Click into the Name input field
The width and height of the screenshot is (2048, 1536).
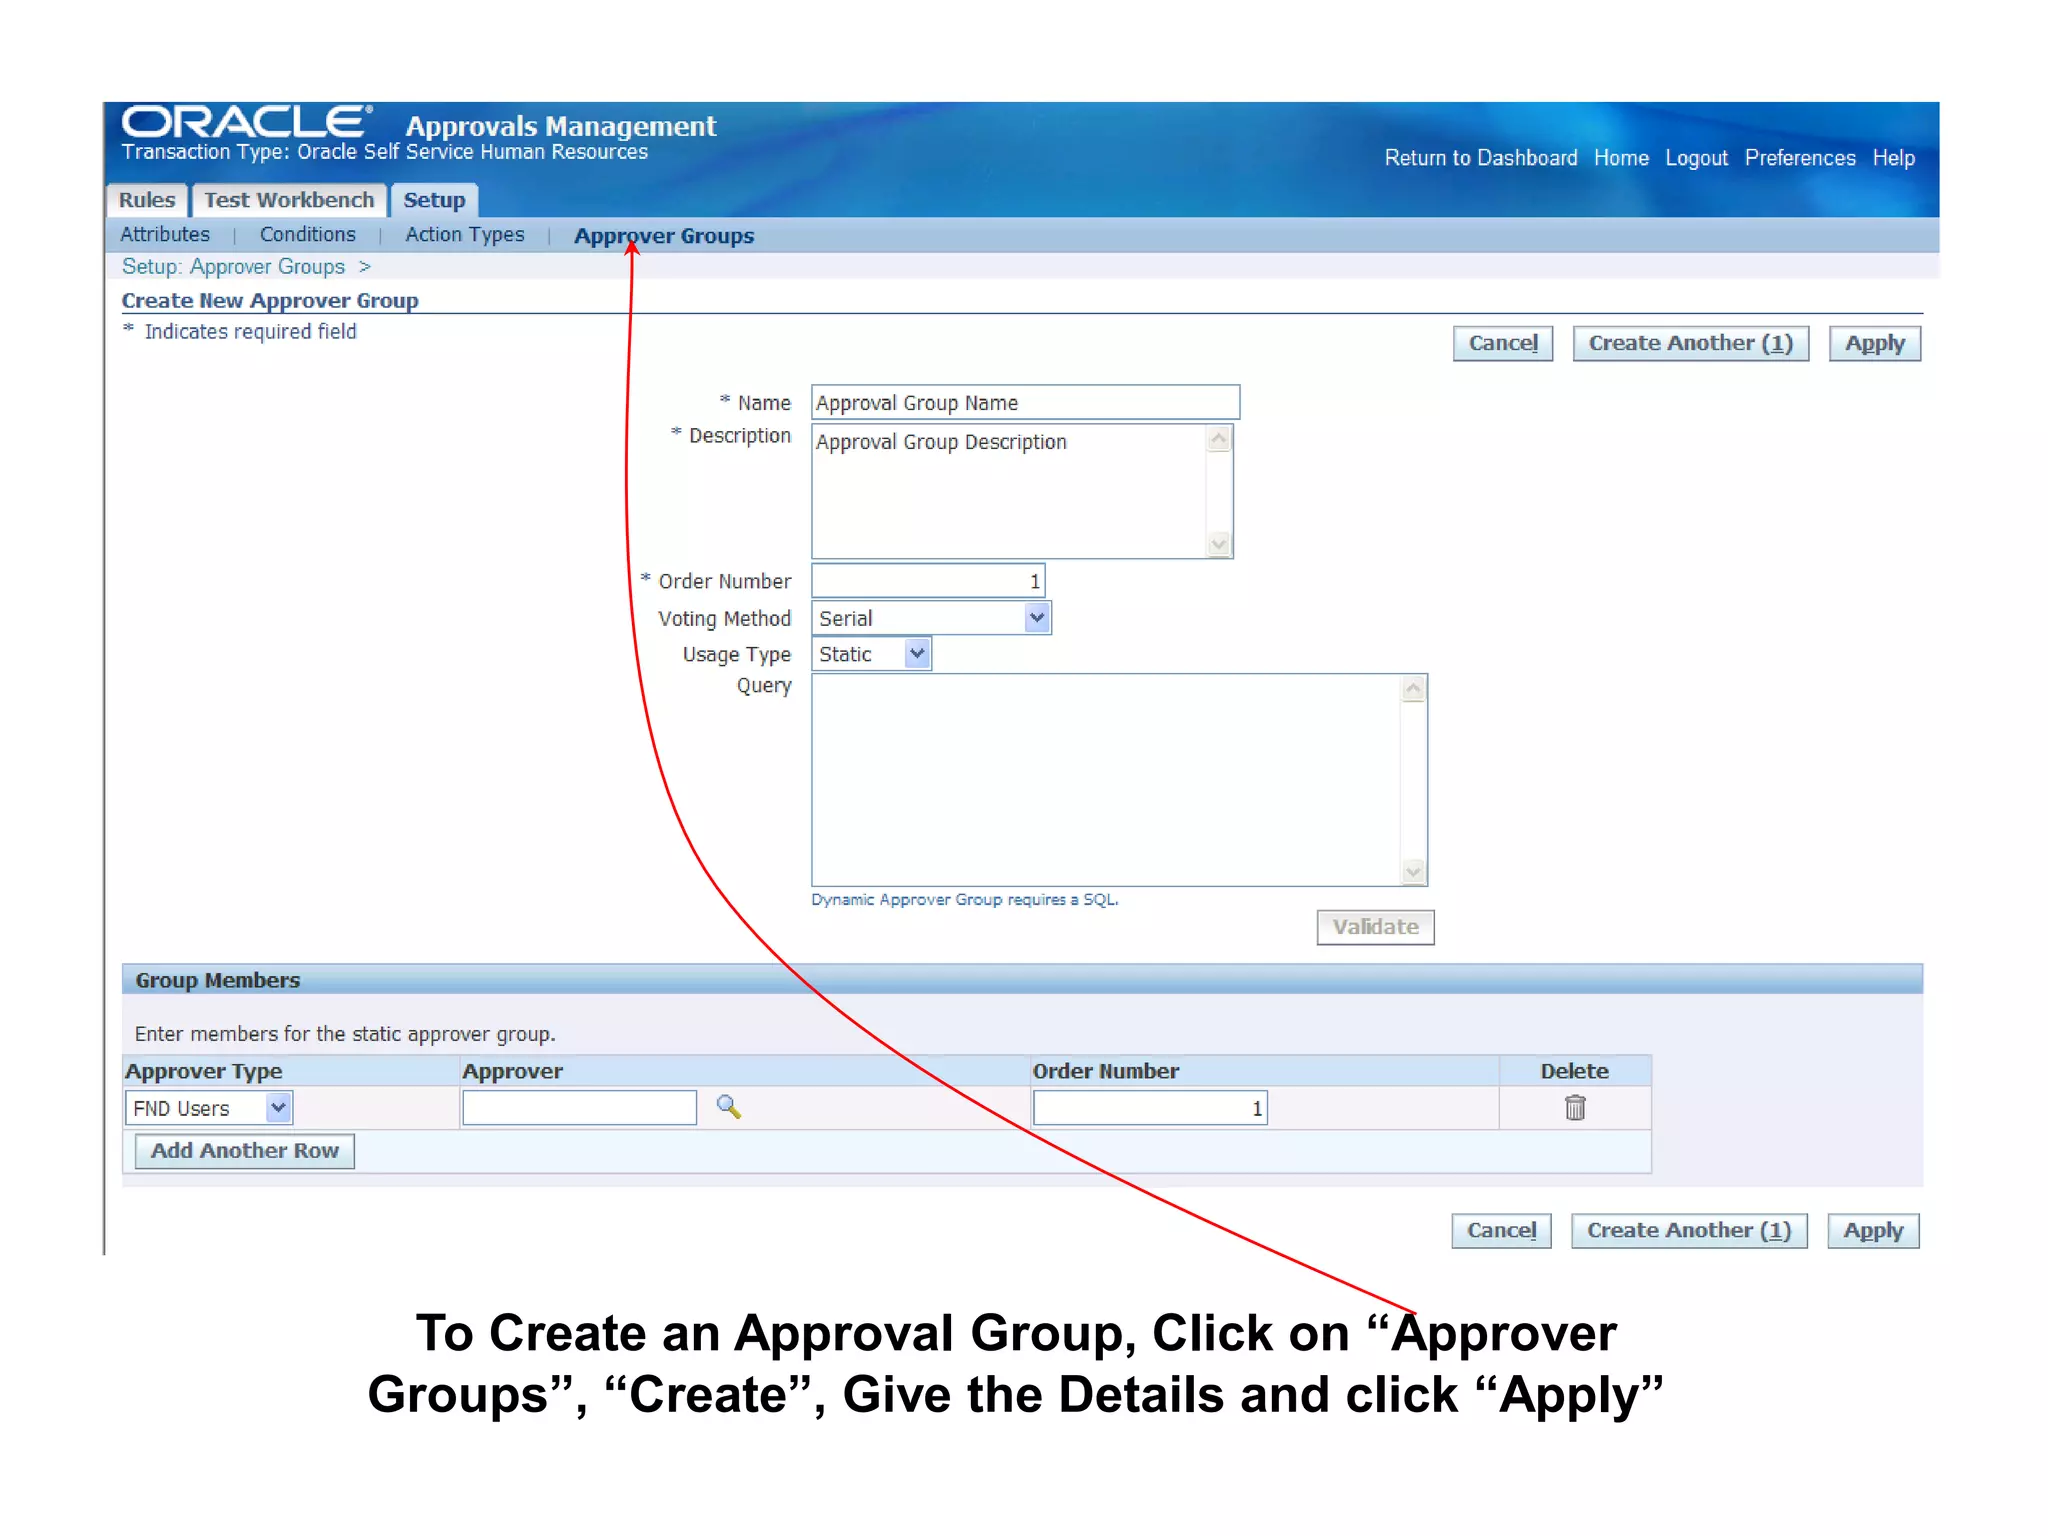click(x=1024, y=403)
